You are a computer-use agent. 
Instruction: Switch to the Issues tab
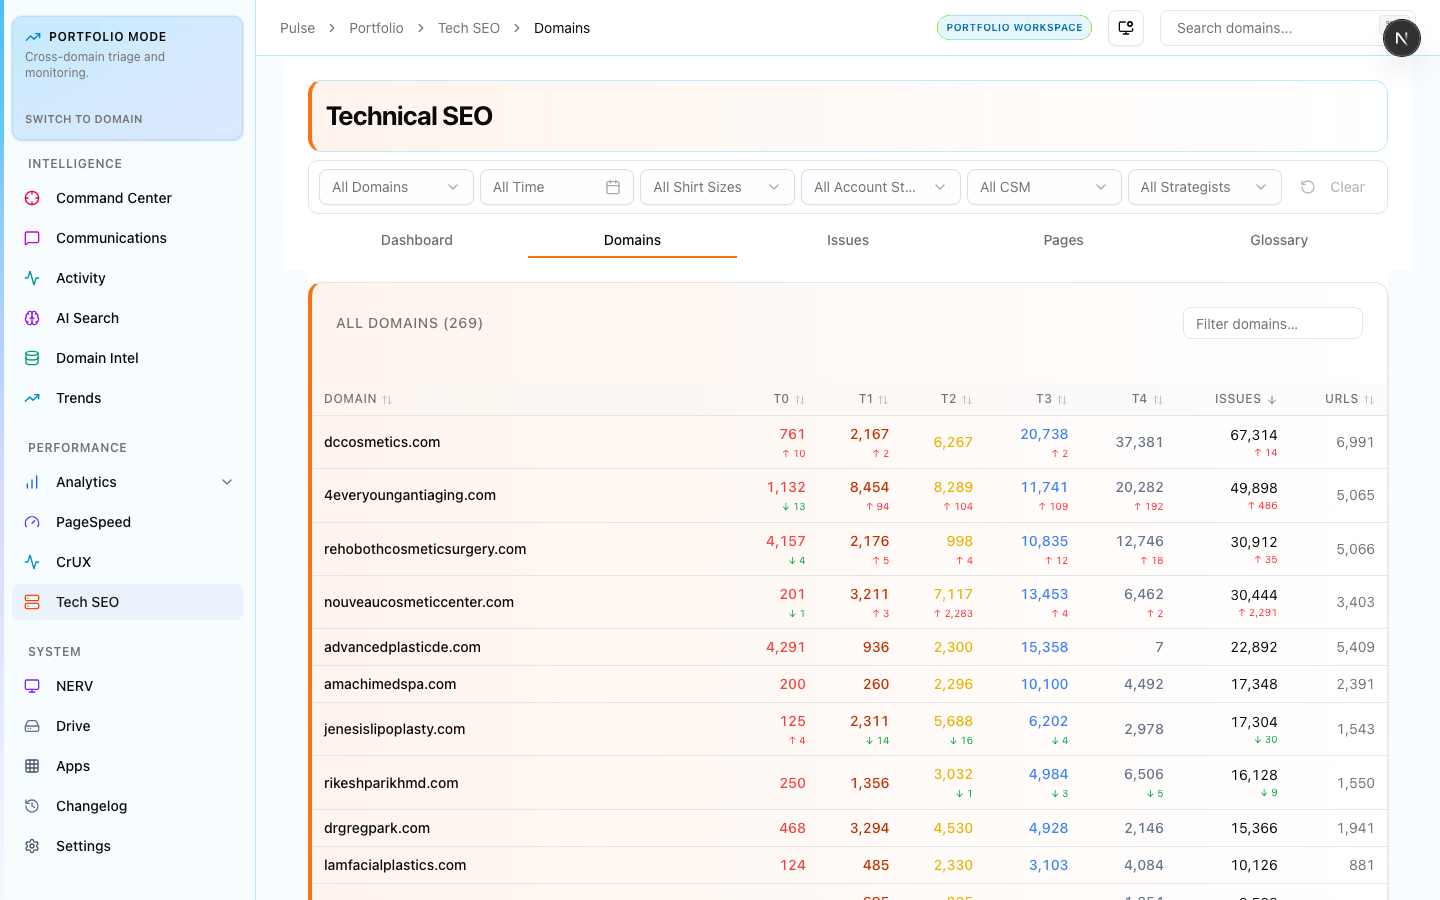pos(847,240)
